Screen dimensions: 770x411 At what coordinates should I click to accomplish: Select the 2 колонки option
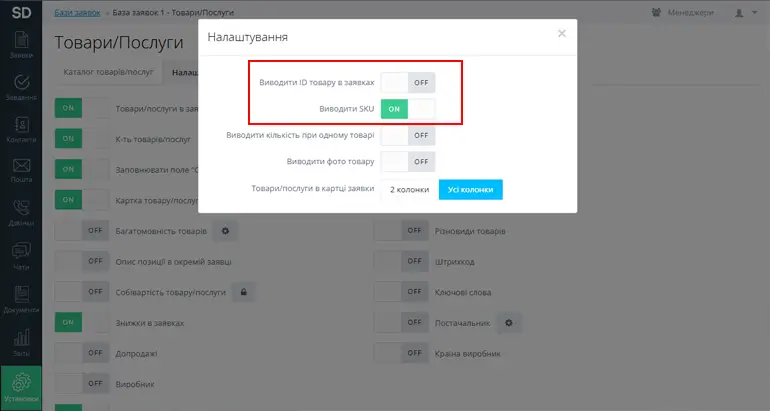pos(409,189)
